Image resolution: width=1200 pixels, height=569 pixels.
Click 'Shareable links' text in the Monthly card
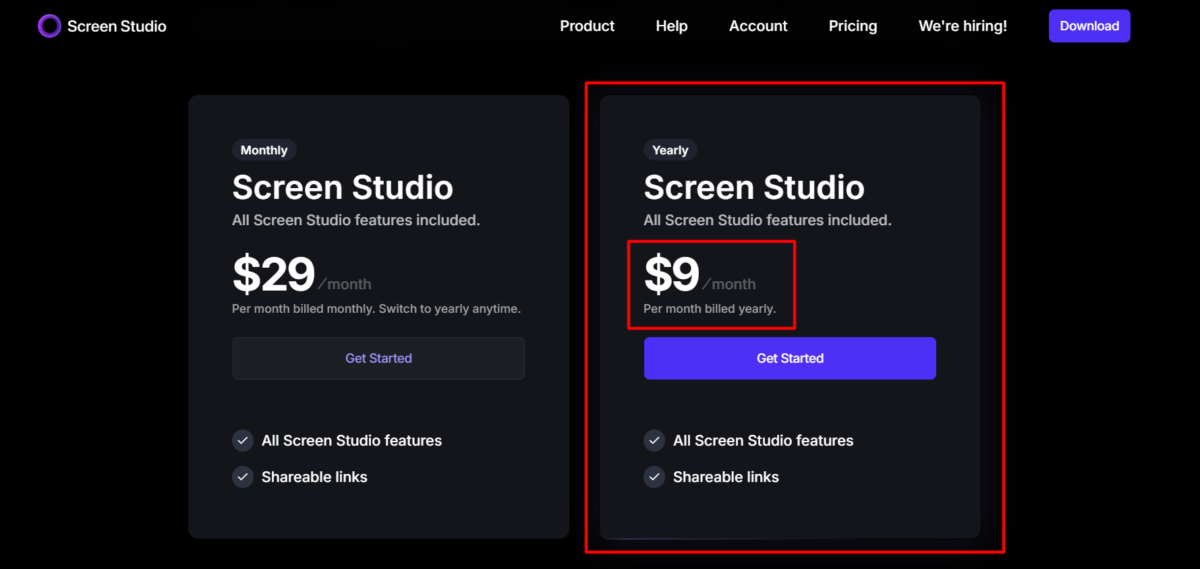click(x=314, y=477)
